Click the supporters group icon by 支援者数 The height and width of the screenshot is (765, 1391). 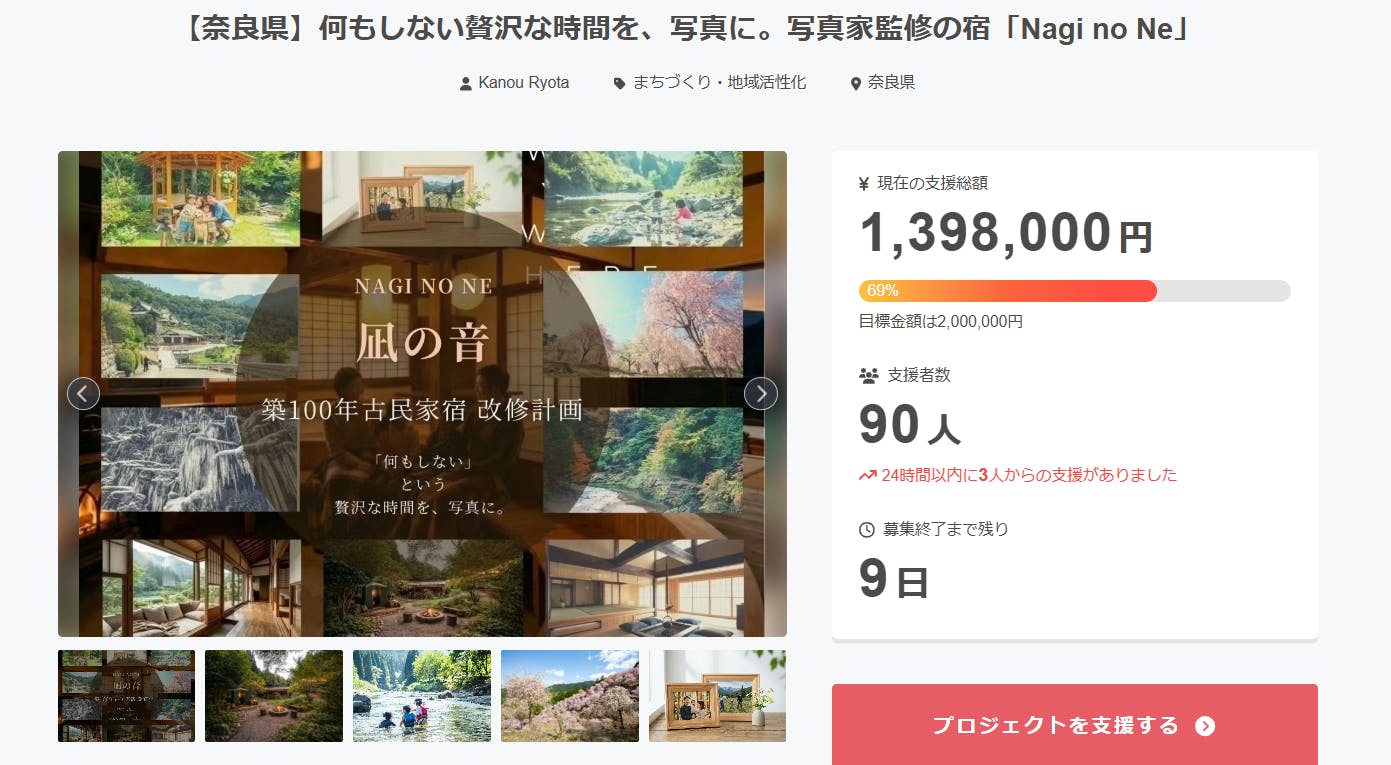[x=868, y=376]
